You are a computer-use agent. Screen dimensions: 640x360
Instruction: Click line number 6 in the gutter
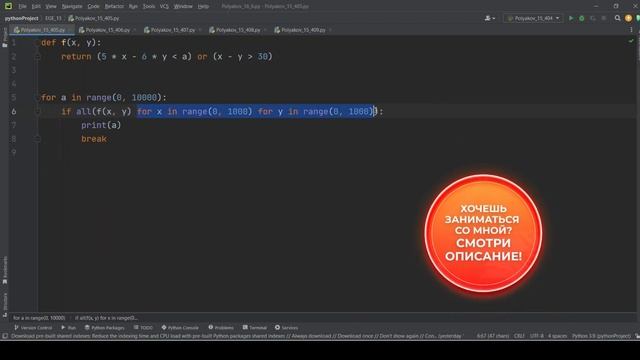(x=13, y=111)
